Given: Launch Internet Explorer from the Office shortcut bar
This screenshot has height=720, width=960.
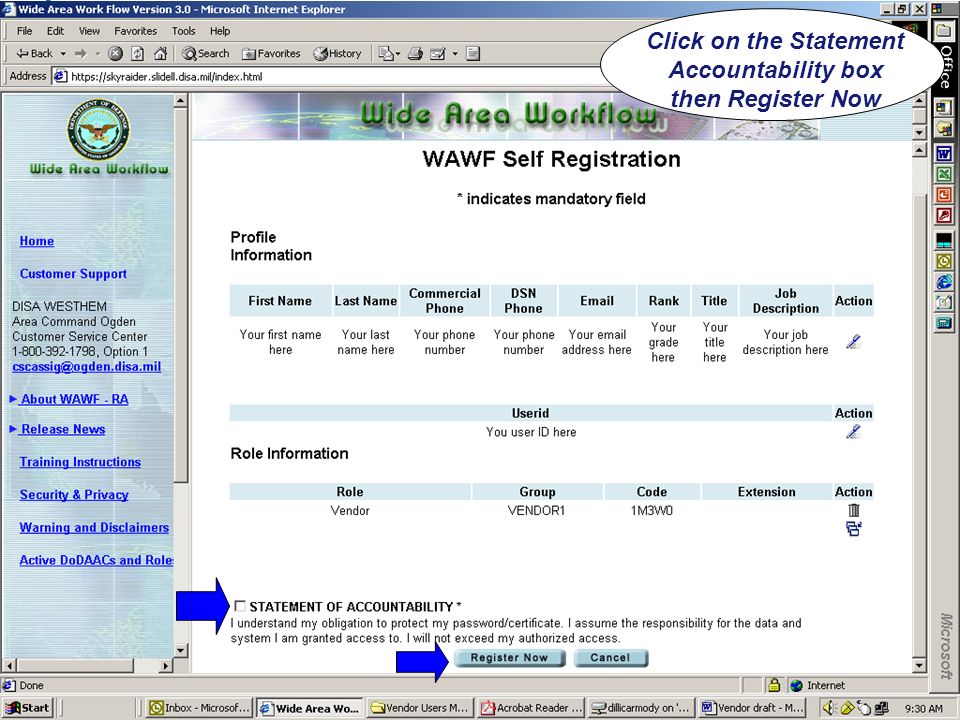Looking at the screenshot, I should pos(944,282).
